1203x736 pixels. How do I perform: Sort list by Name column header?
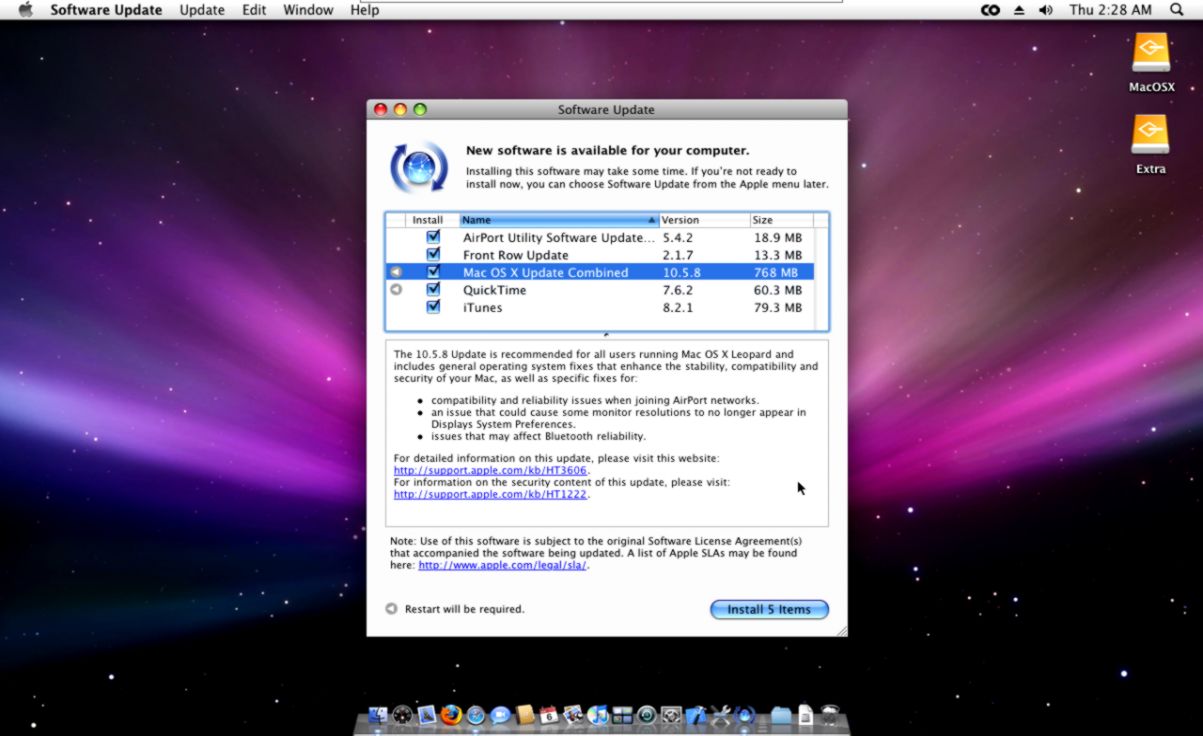click(x=559, y=220)
